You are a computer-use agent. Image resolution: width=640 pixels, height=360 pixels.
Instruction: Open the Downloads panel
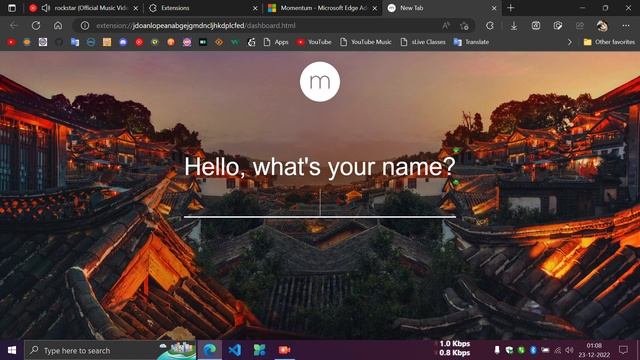pyautogui.click(x=514, y=25)
